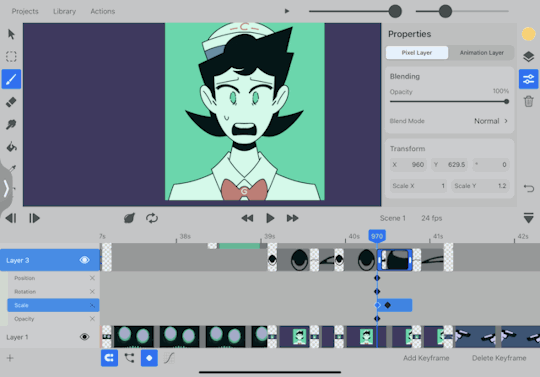Open the Projects menu
Viewport: 540px width, 377px height.
tap(25, 11)
